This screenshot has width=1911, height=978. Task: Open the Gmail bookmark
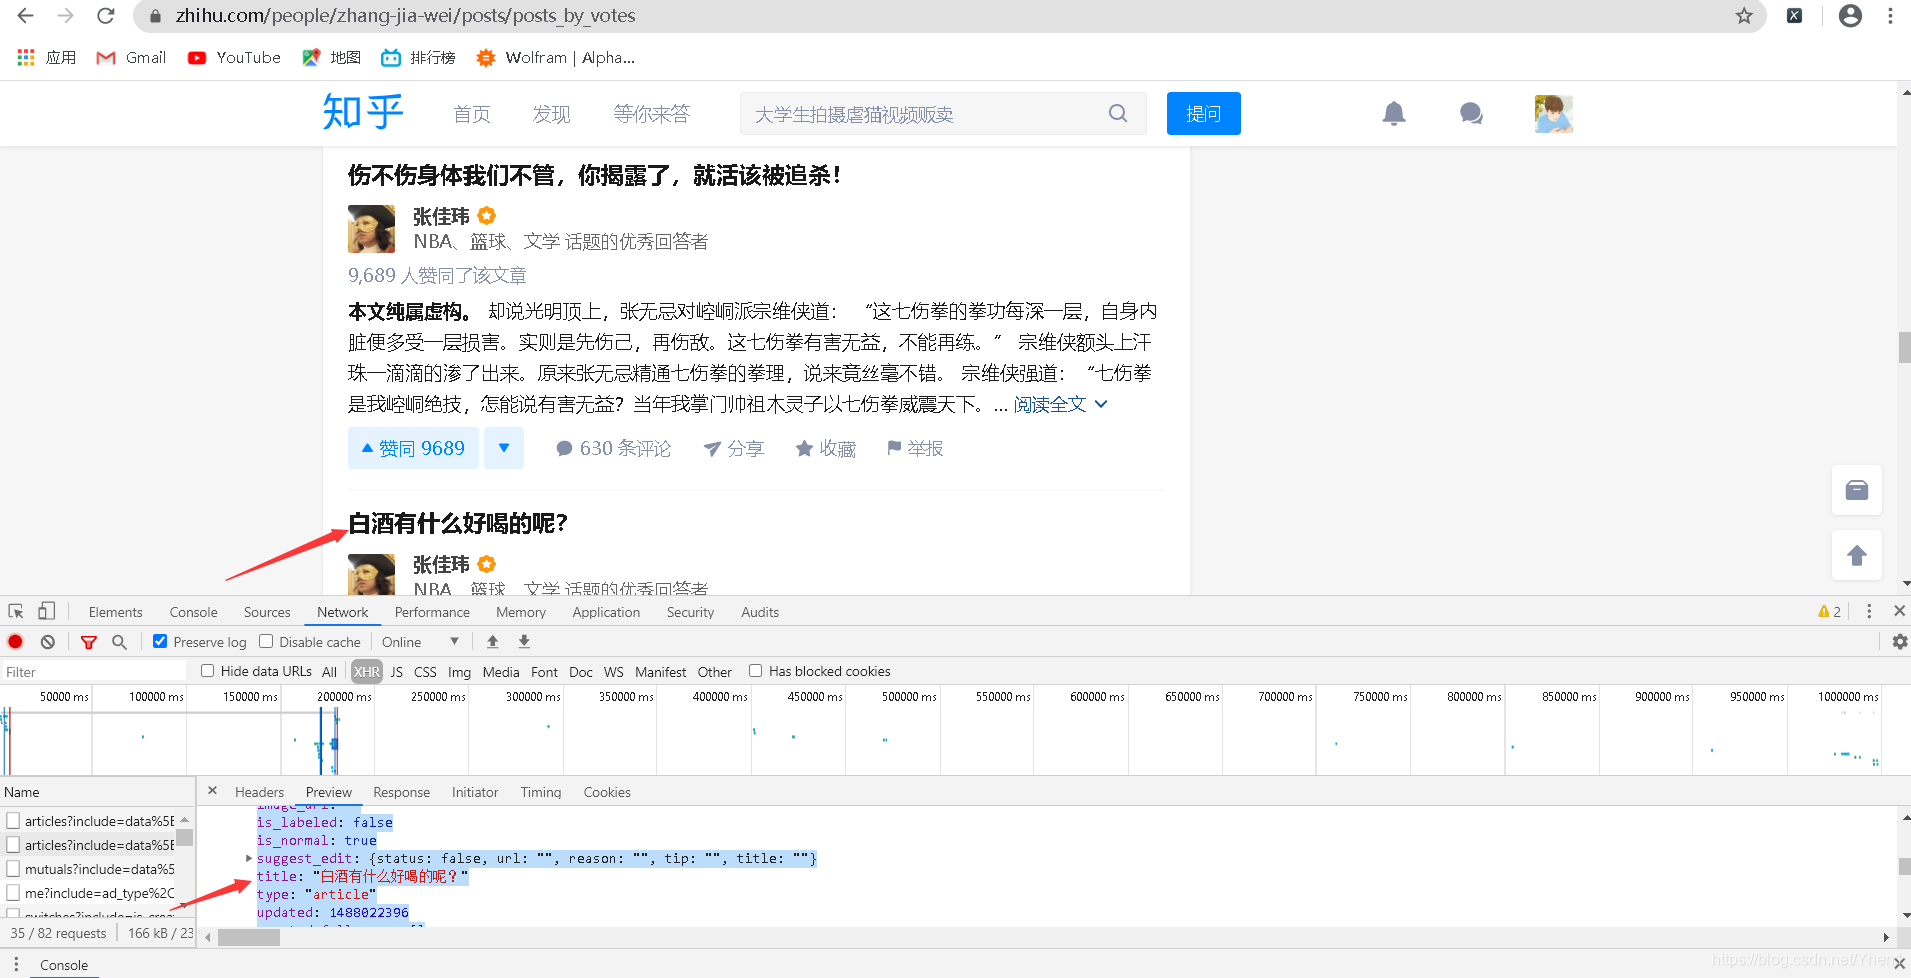[x=131, y=58]
